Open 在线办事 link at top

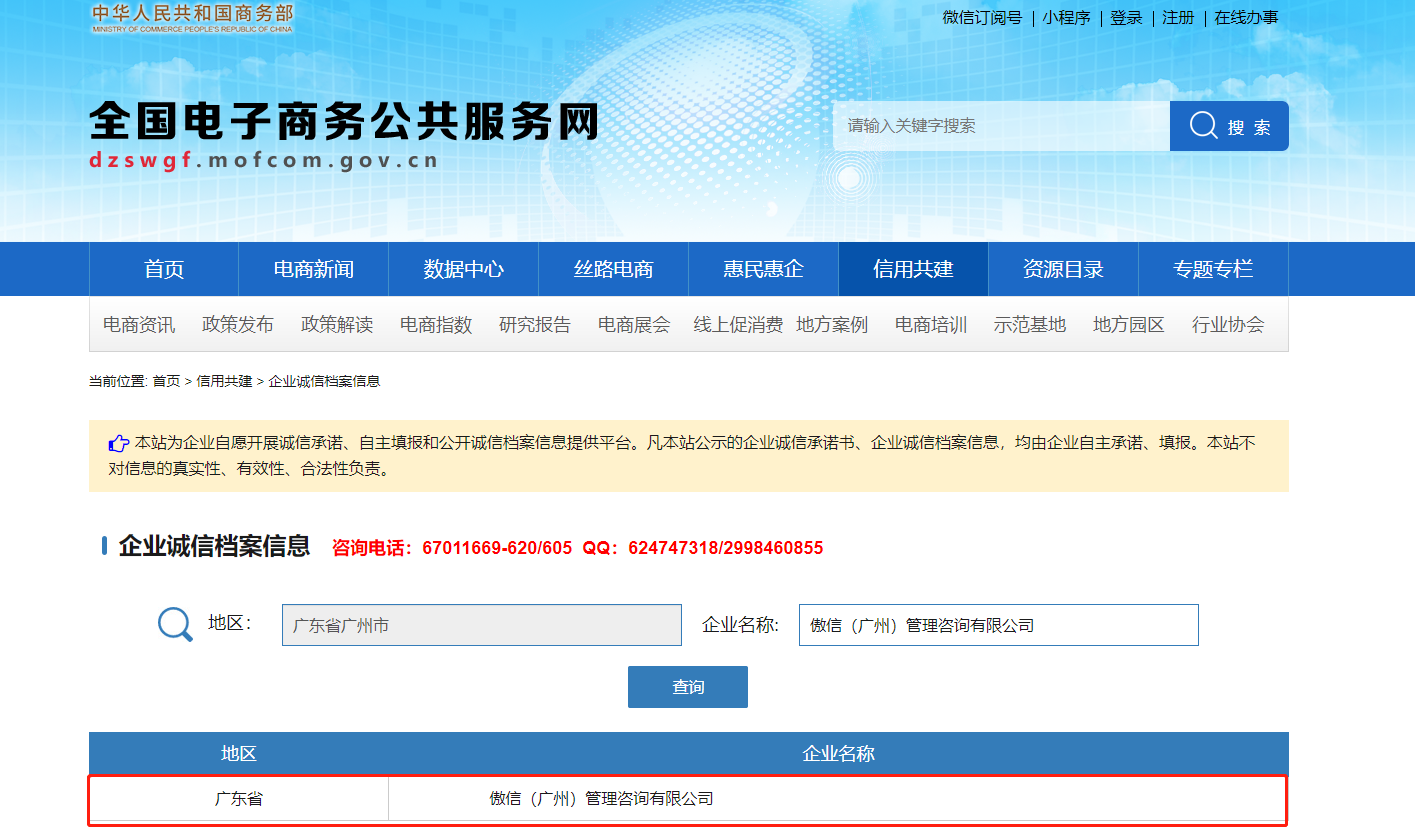point(1246,18)
